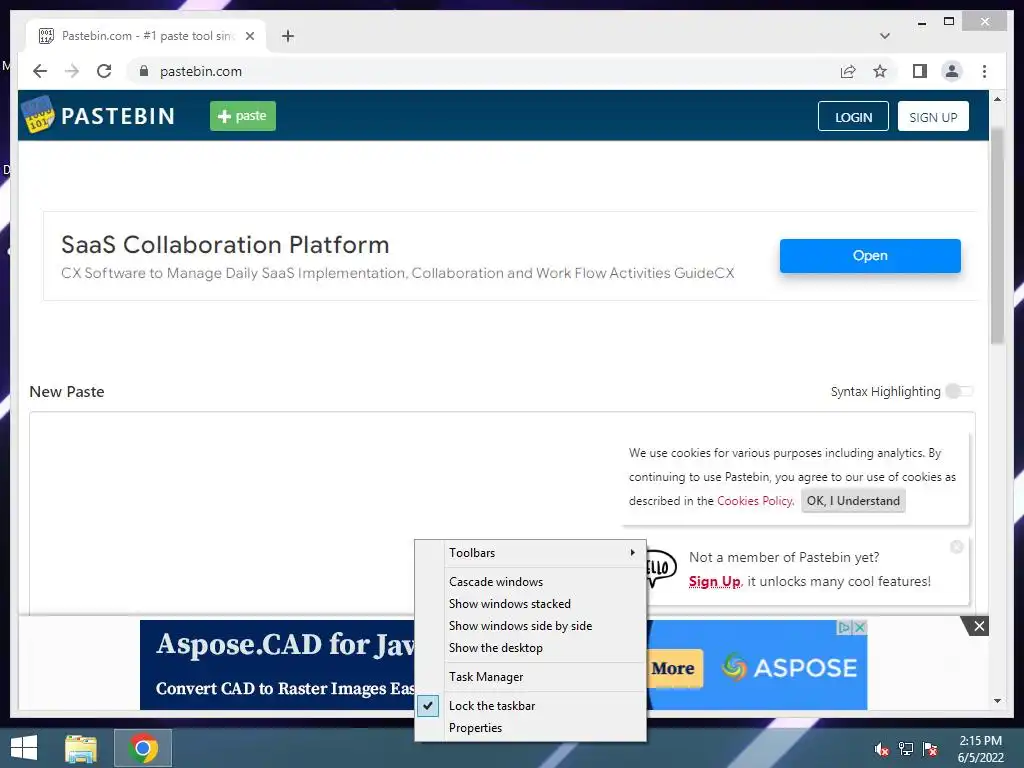Click the LOGIN button
Screen dimensions: 1024x768
click(853, 116)
